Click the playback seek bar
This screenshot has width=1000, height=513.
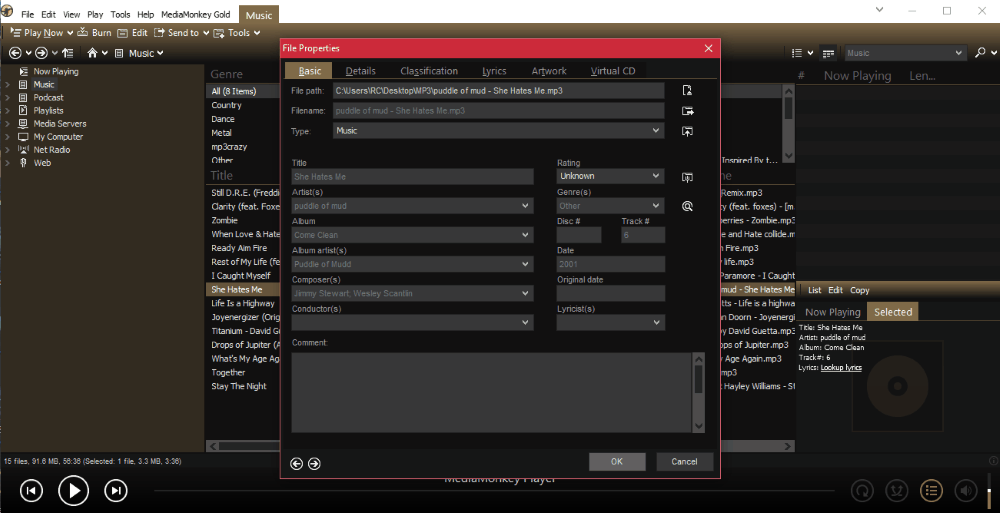[x=494, y=491]
